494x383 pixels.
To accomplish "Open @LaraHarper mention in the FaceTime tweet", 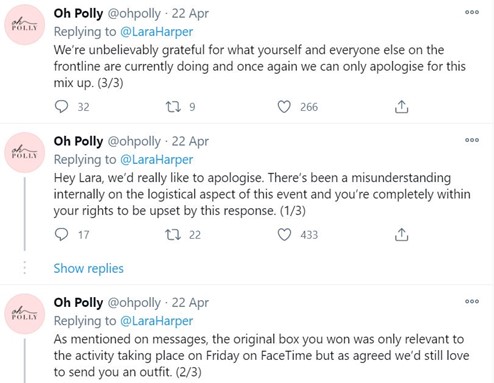I will pos(156,321).
